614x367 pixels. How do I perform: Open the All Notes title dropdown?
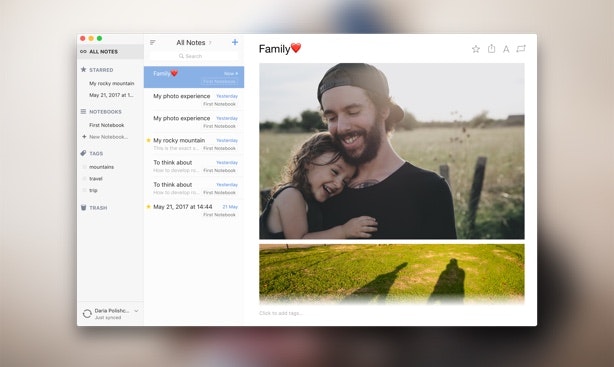[x=193, y=42]
